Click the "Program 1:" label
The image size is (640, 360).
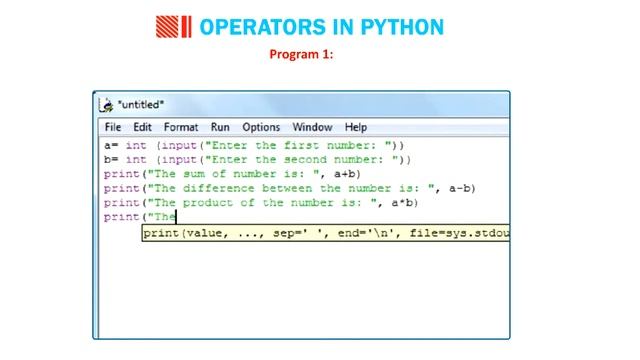coord(301,54)
